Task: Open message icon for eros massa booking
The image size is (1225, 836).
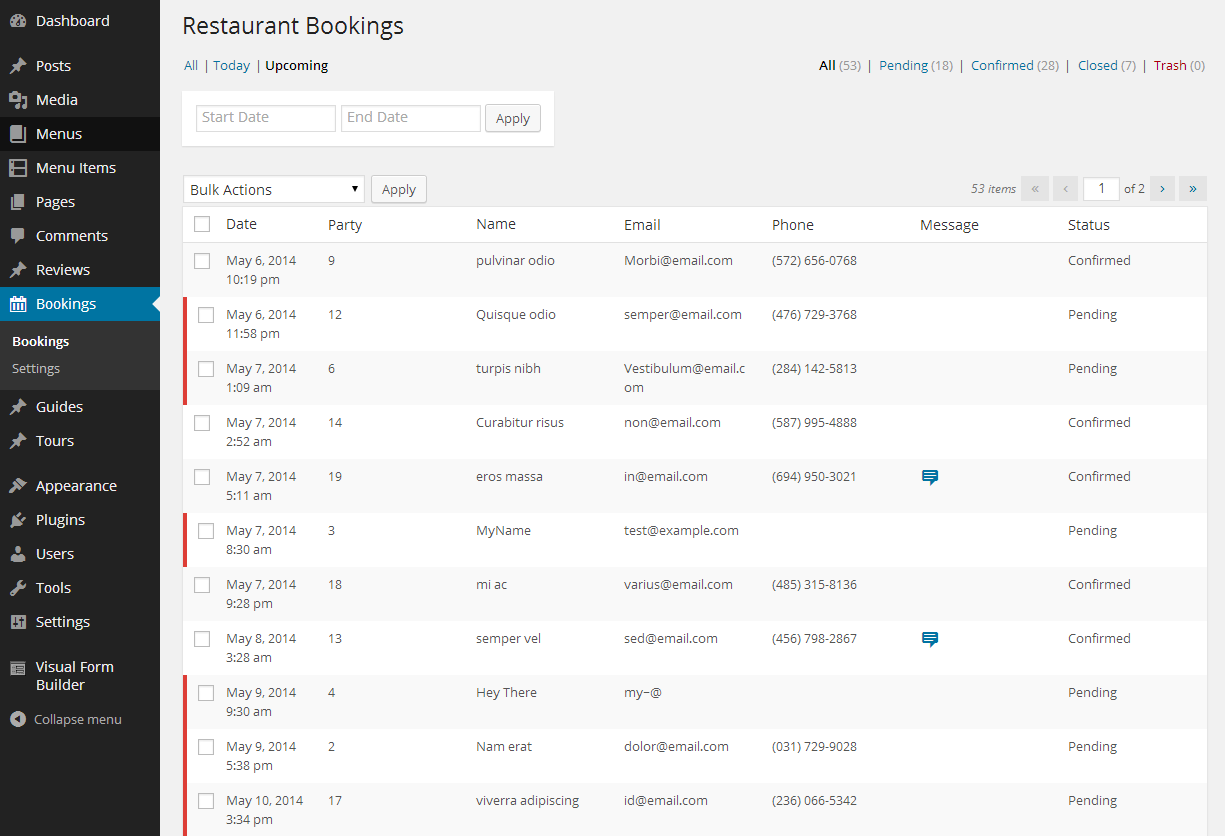Action: click(930, 478)
